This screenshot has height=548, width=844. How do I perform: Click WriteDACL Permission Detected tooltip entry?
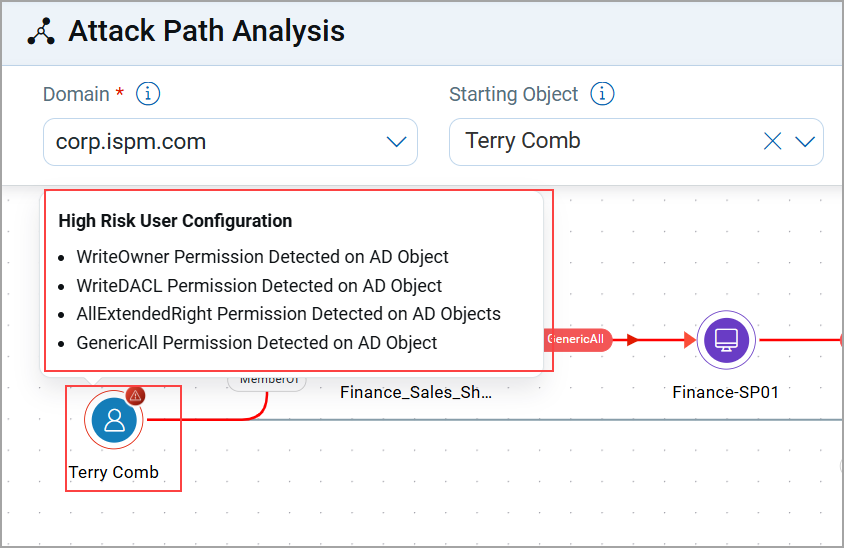[x=259, y=286]
